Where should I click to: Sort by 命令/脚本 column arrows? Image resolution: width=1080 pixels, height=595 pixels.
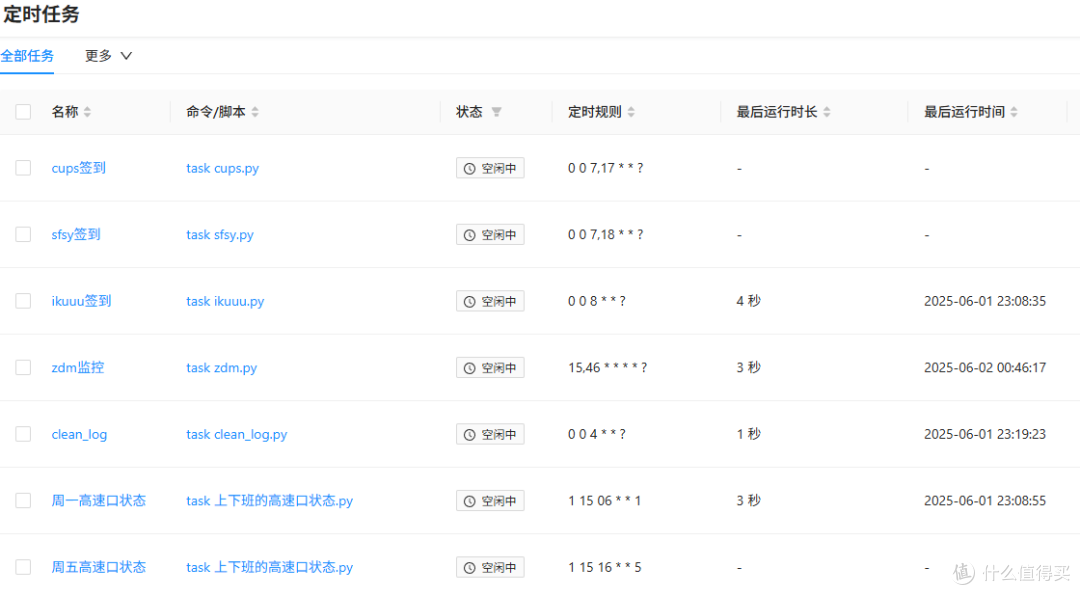pos(255,112)
